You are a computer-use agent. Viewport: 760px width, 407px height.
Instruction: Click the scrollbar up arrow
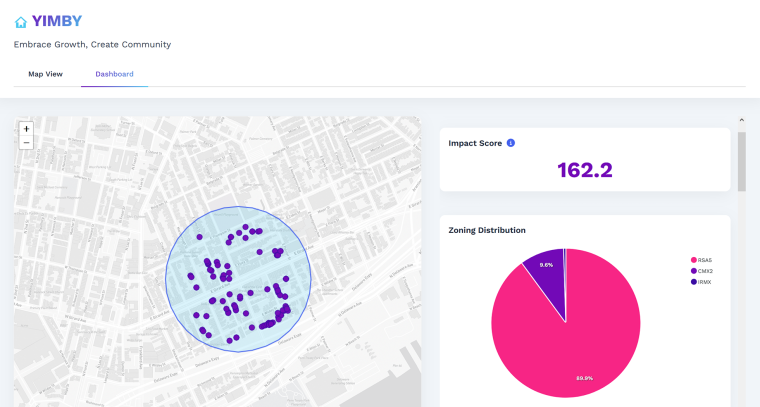pos(742,120)
